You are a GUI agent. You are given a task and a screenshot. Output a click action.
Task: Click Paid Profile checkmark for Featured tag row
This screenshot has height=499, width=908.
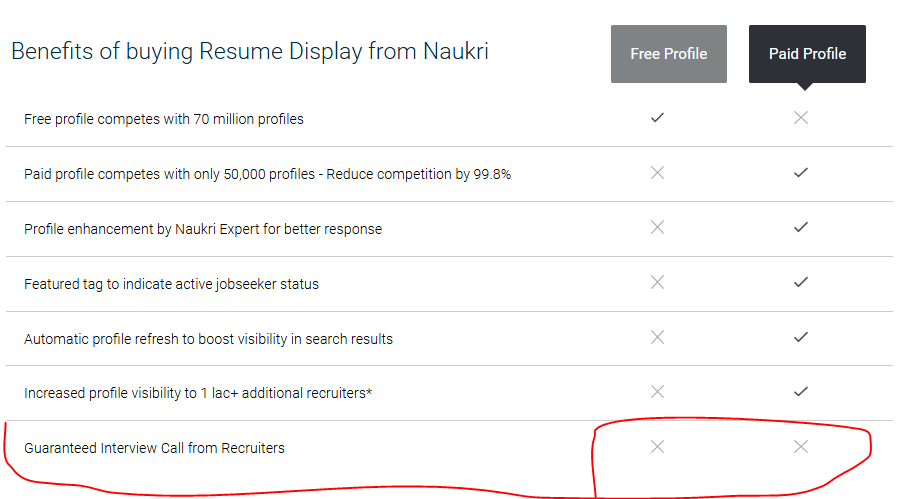(x=801, y=282)
